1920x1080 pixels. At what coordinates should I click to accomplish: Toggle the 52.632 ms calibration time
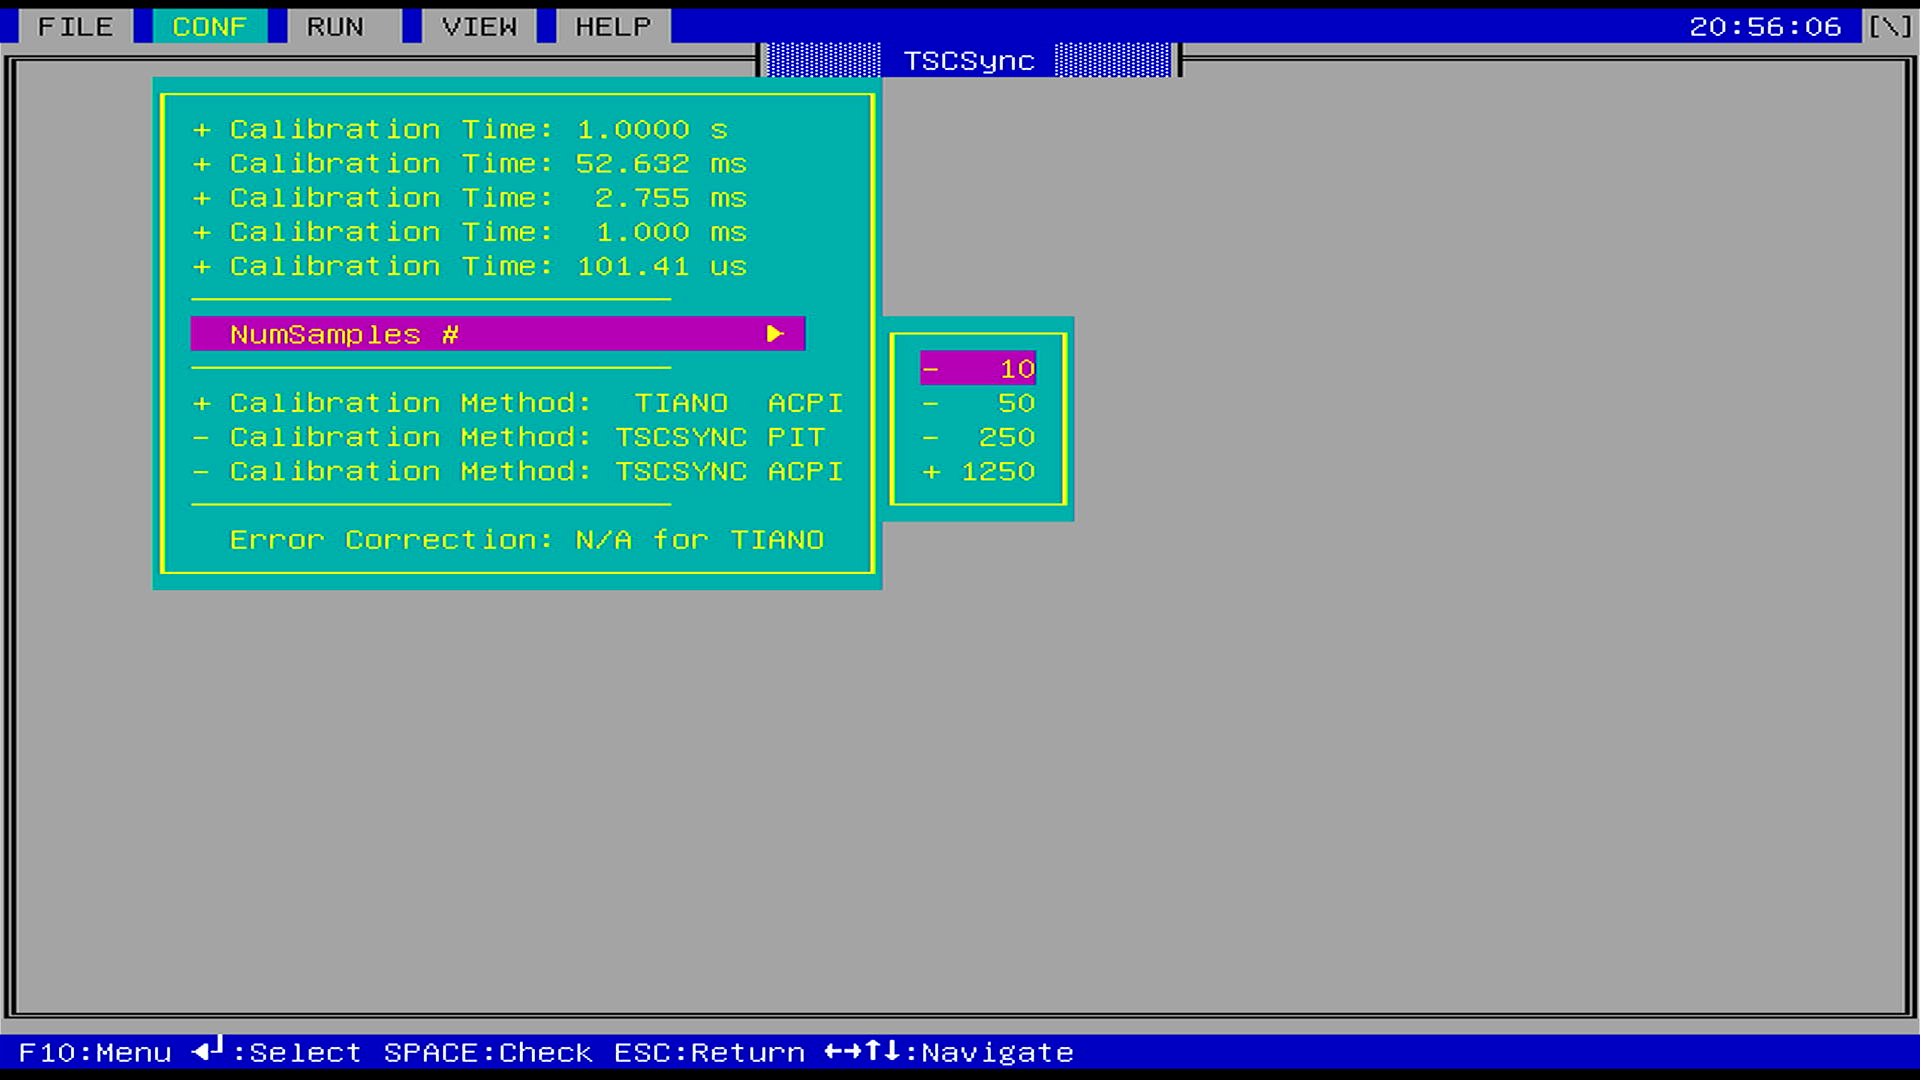point(470,164)
